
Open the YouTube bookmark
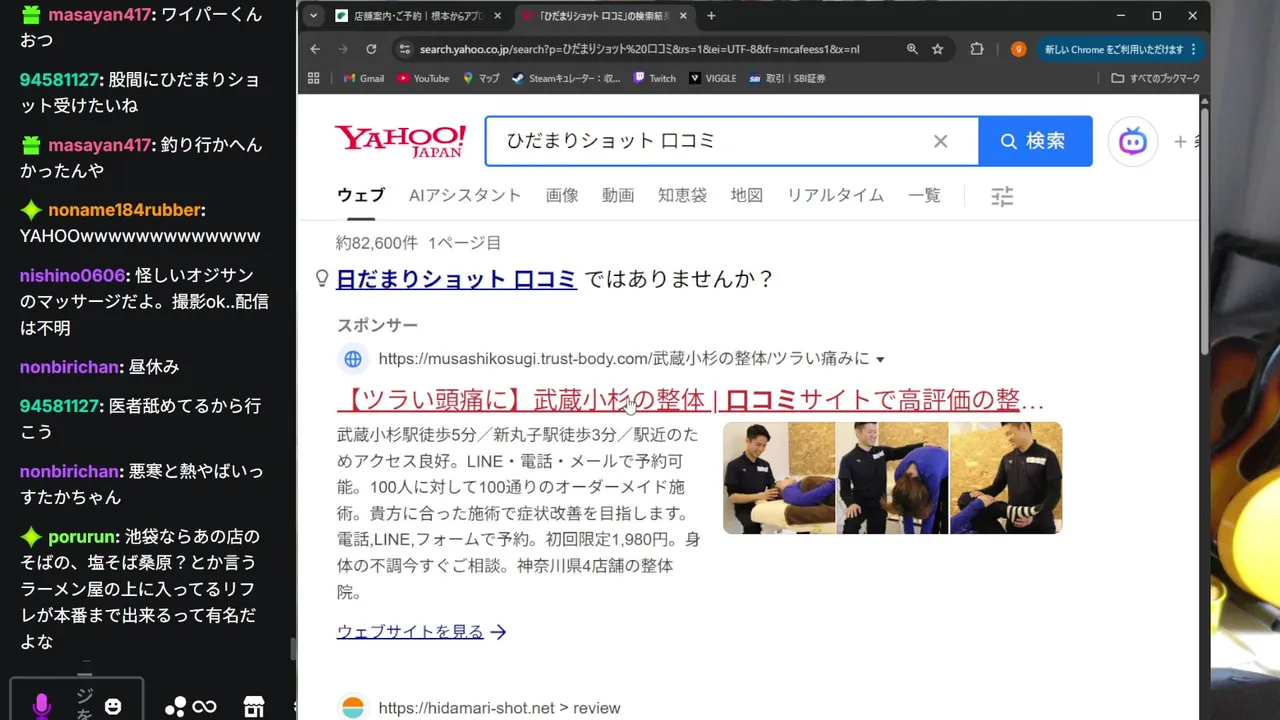(x=423, y=78)
